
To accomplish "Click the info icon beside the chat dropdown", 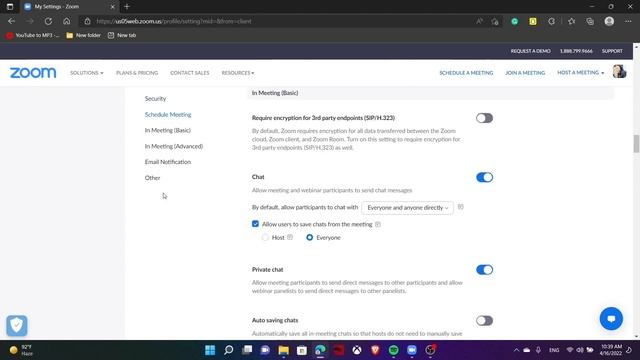I will click(461, 207).
